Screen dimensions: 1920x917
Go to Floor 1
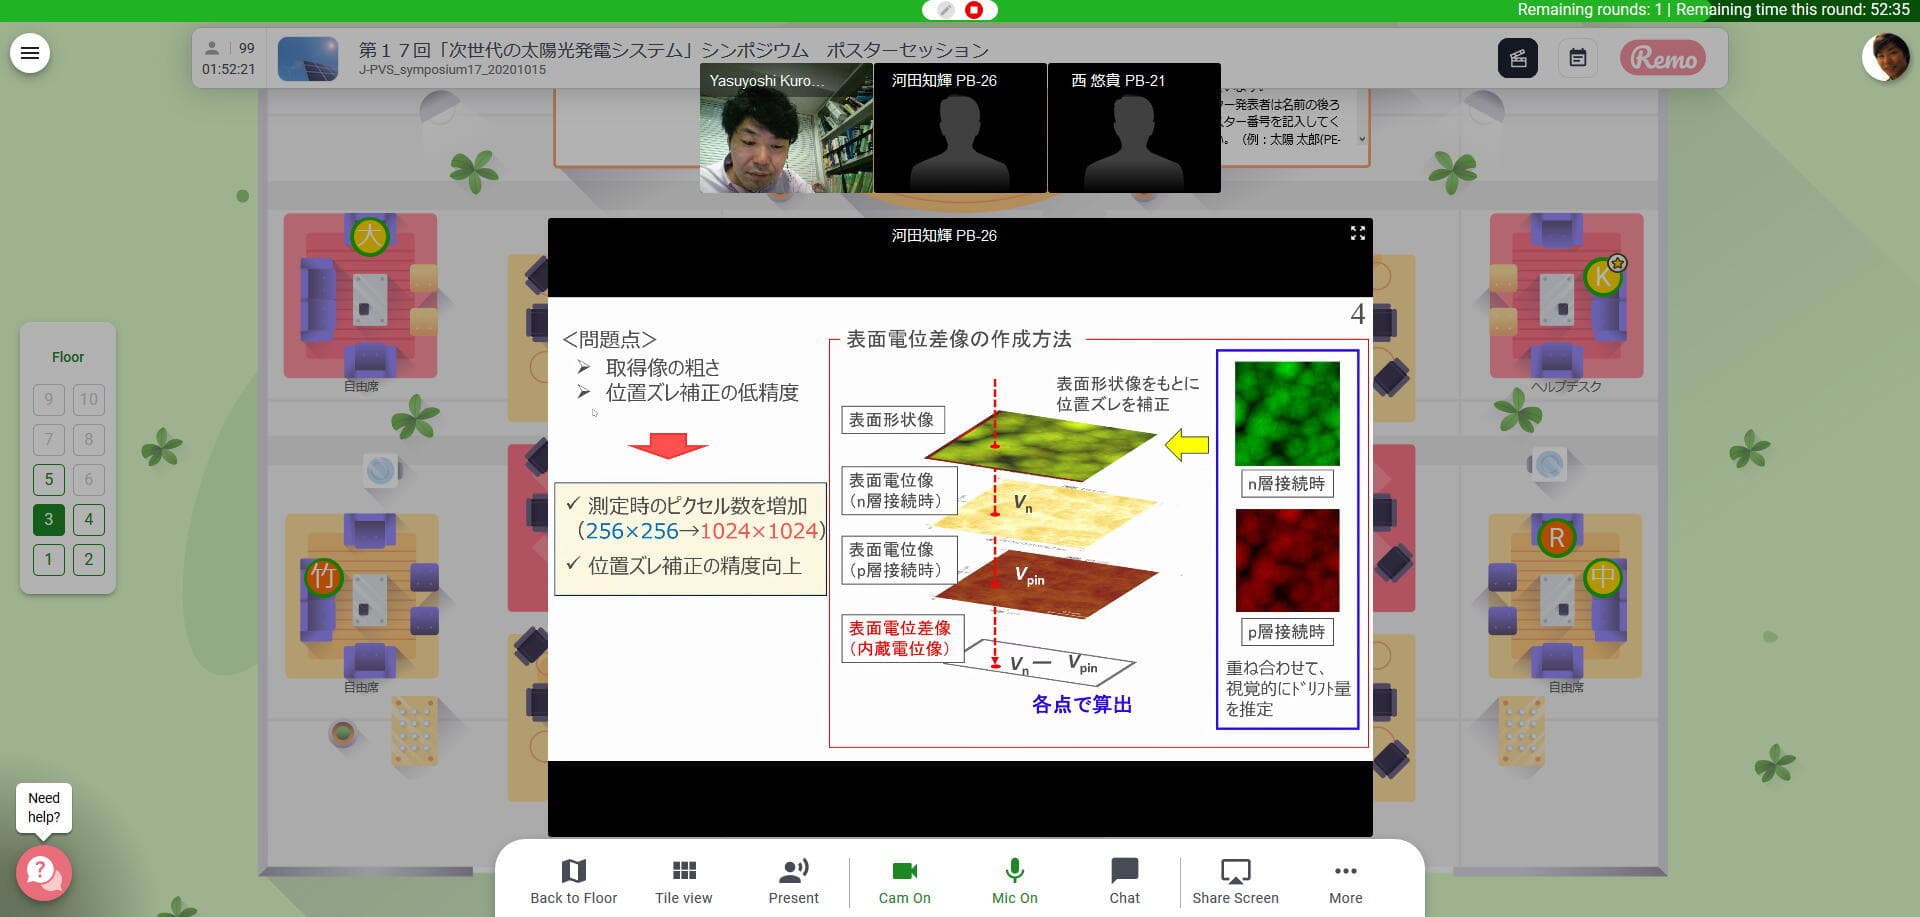48,560
